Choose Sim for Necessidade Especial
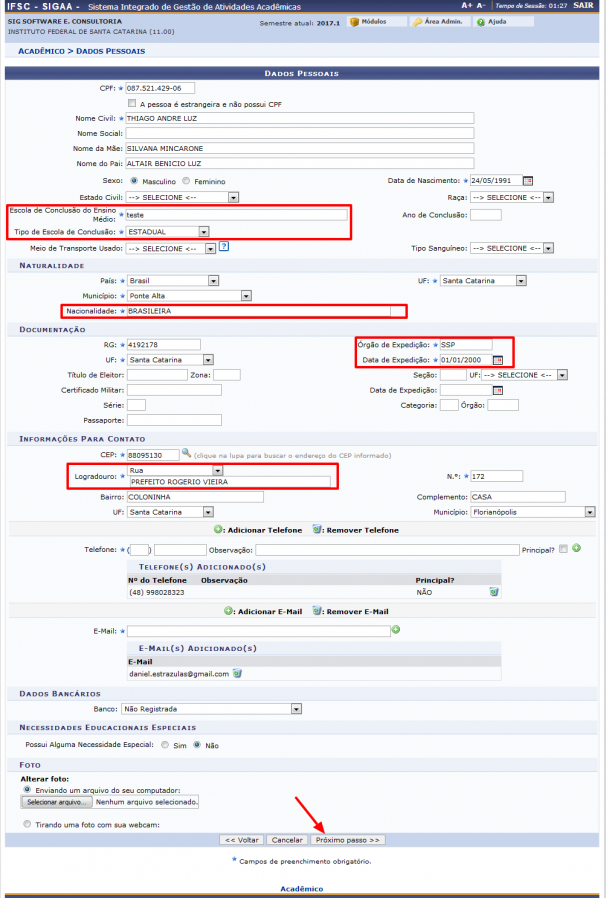This screenshot has width=606, height=898. point(166,744)
